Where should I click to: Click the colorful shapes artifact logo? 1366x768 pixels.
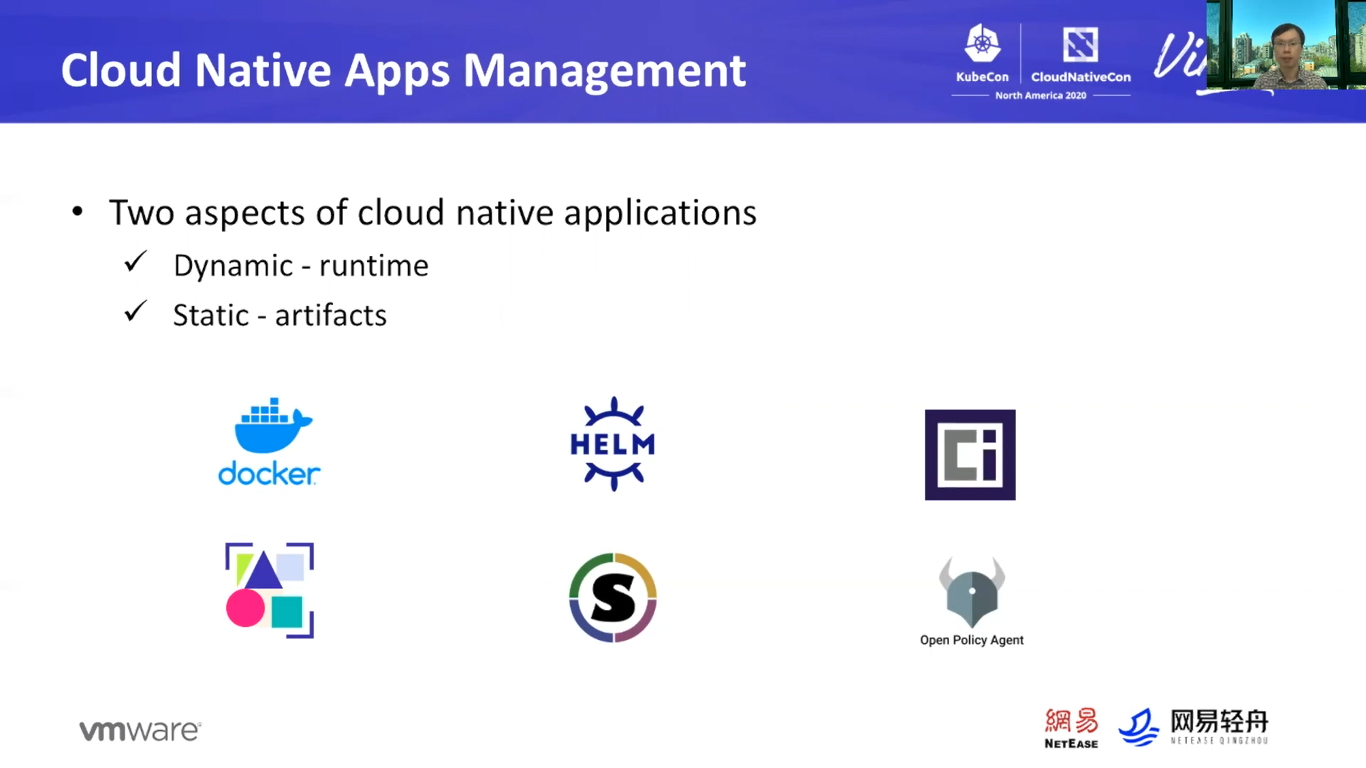pos(270,591)
